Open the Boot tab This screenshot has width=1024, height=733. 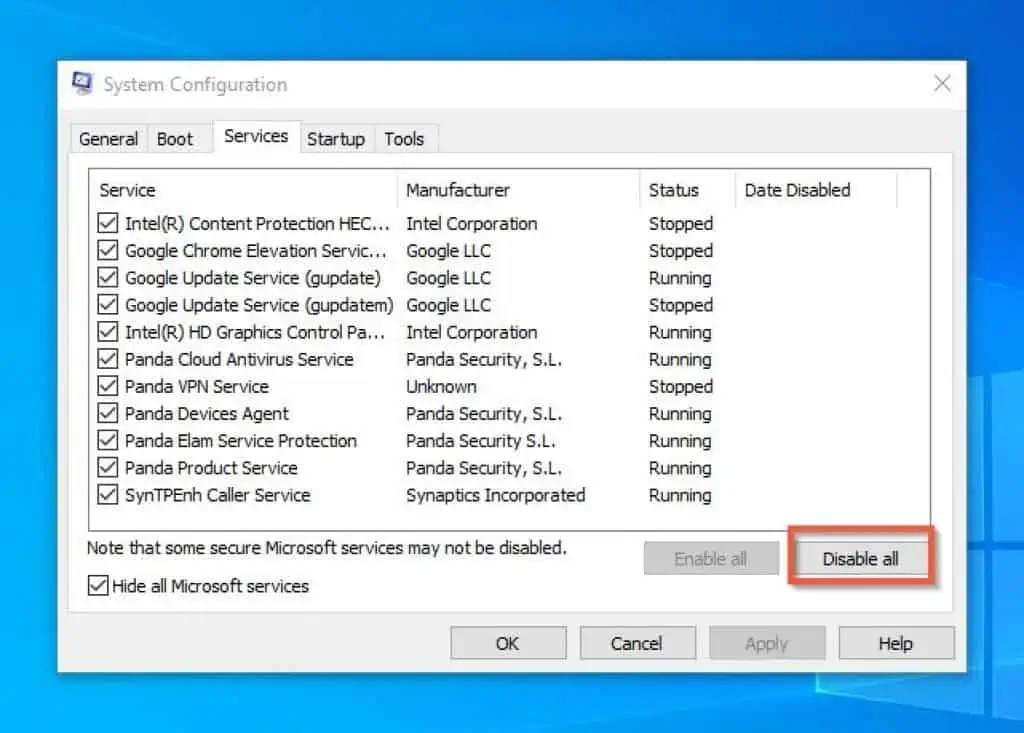175,139
